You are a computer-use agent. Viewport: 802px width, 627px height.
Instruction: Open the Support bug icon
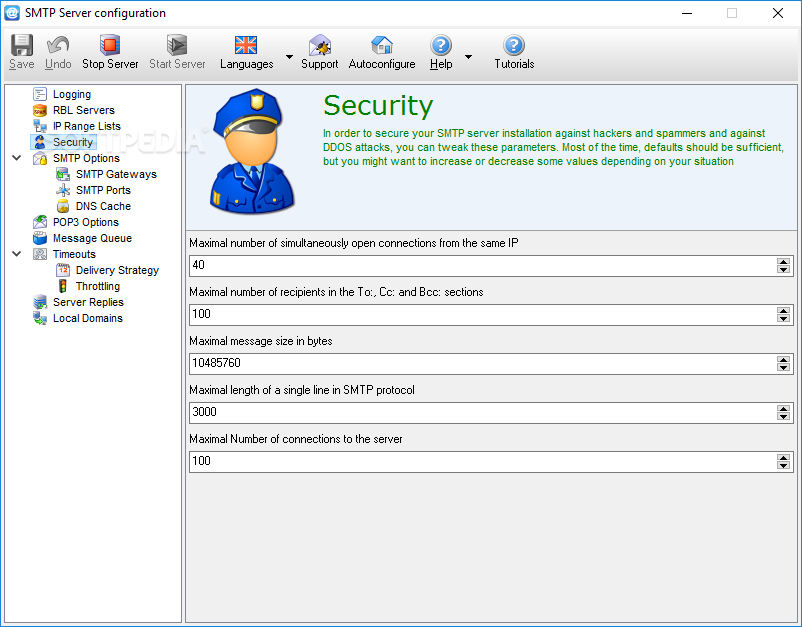click(x=320, y=45)
